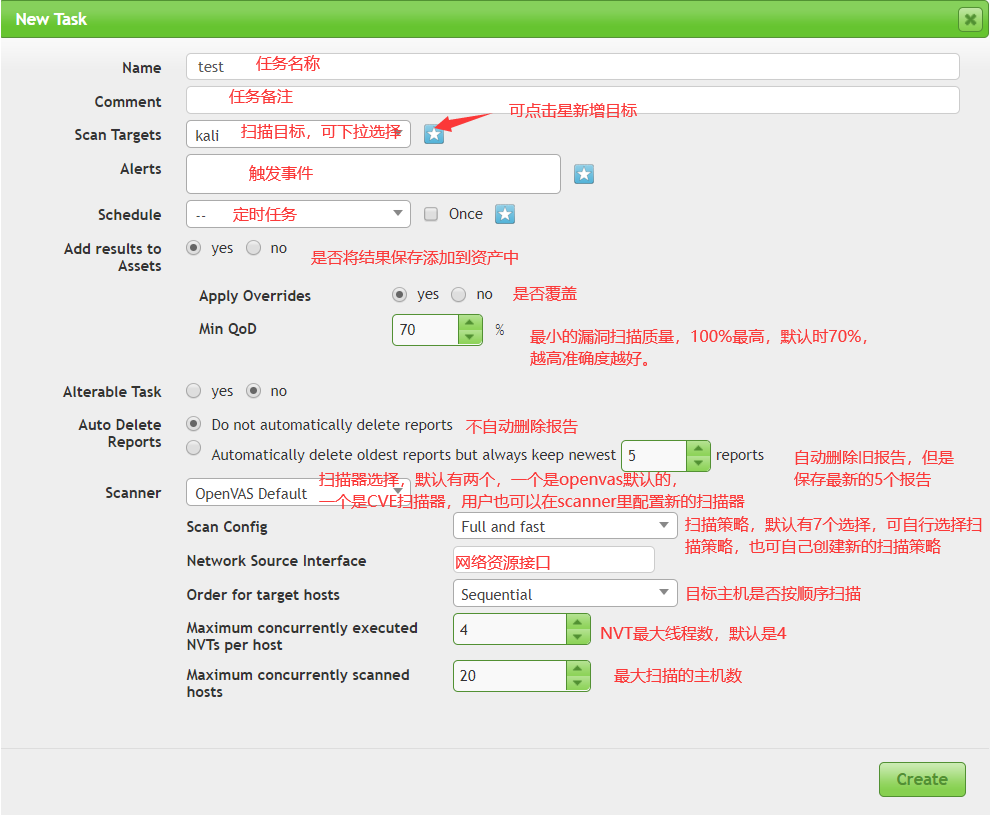Enable the Once schedule checkbox
The image size is (990, 818).
[x=431, y=214]
